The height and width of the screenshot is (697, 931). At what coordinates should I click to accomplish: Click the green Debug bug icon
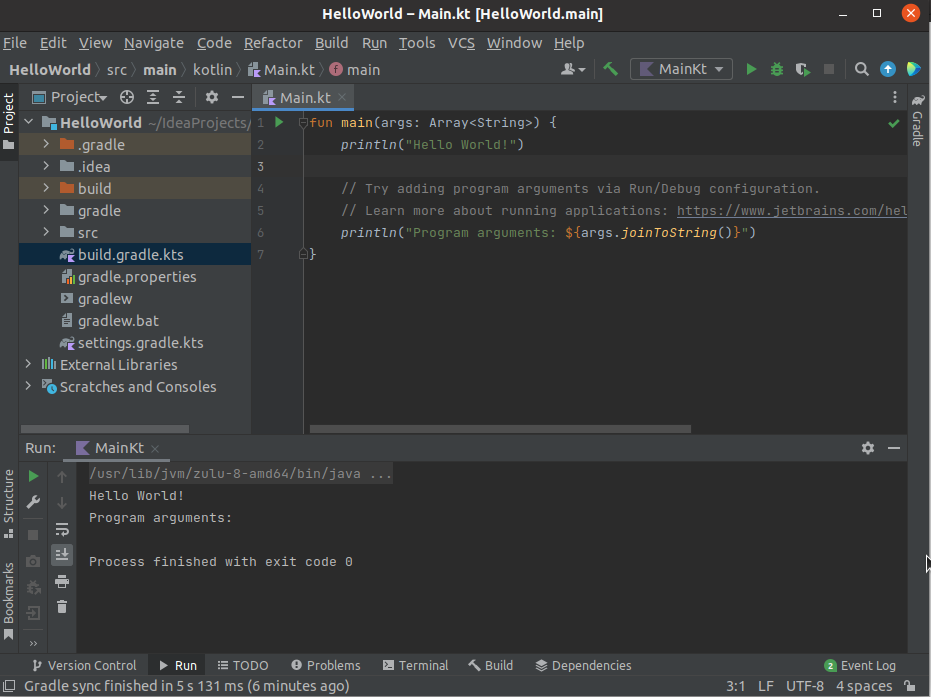(777, 69)
